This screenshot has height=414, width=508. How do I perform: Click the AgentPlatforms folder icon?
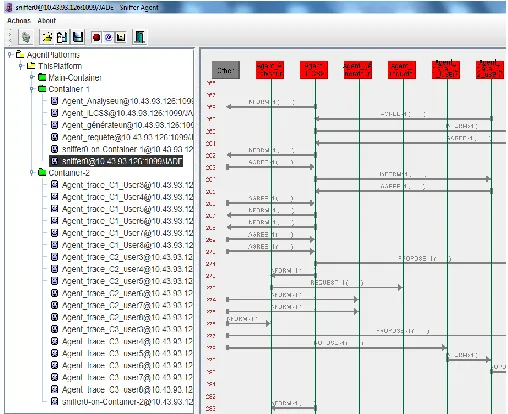[20, 54]
